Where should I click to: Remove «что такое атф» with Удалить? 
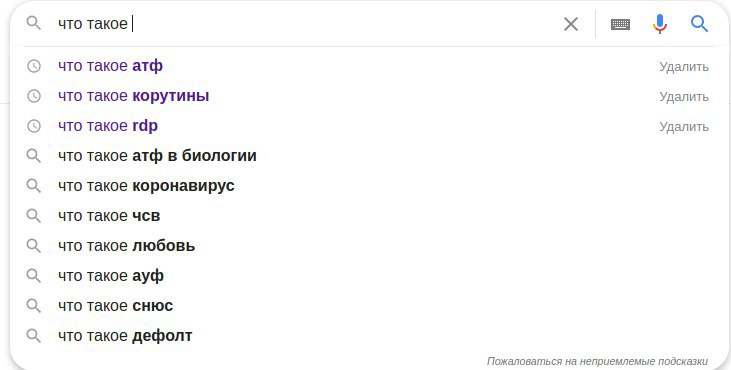pyautogui.click(x=683, y=67)
